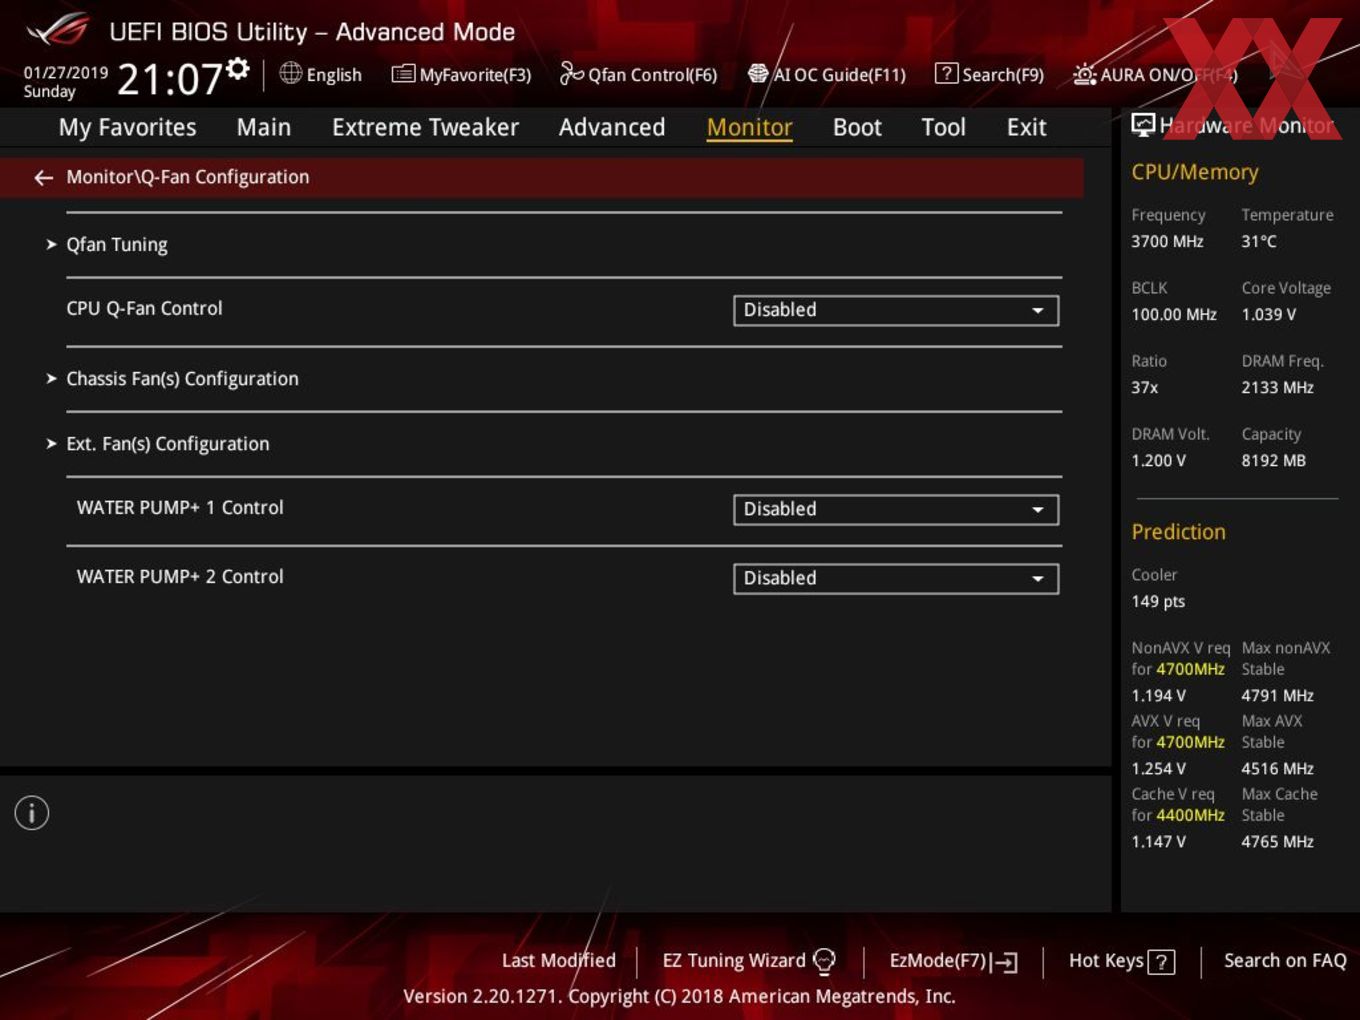Click the 37x ratio value
Screen dimensions: 1360x1020
(x=1145, y=388)
